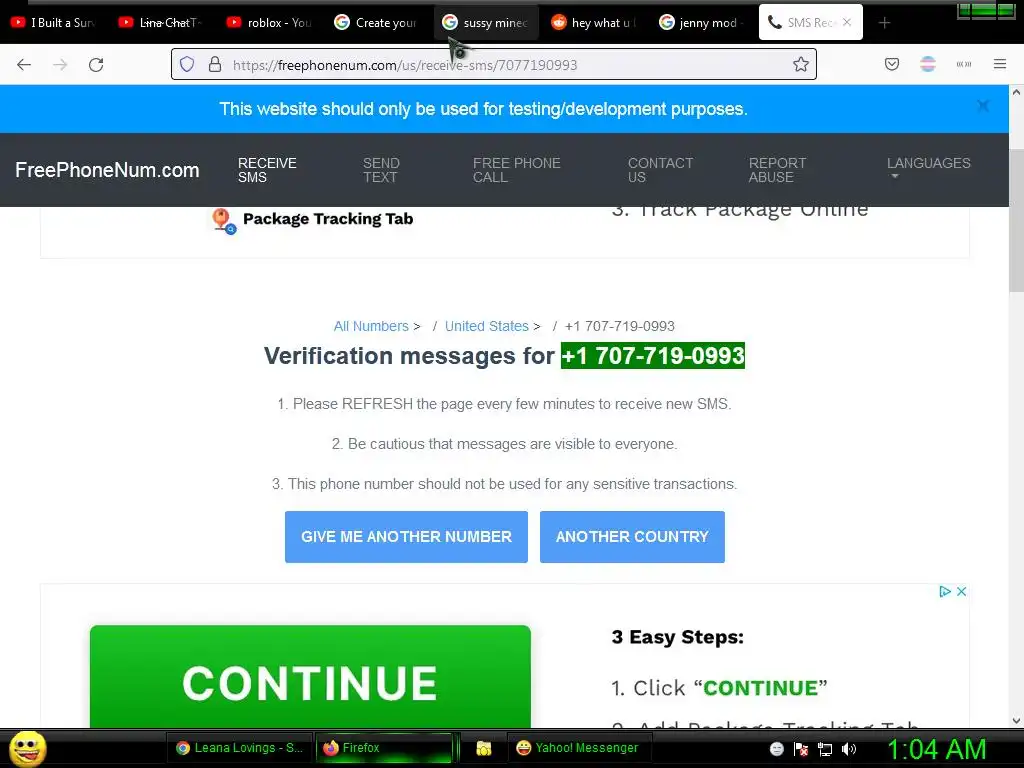
Task: Open the REPORT ABUSE nav item
Action: pos(777,170)
